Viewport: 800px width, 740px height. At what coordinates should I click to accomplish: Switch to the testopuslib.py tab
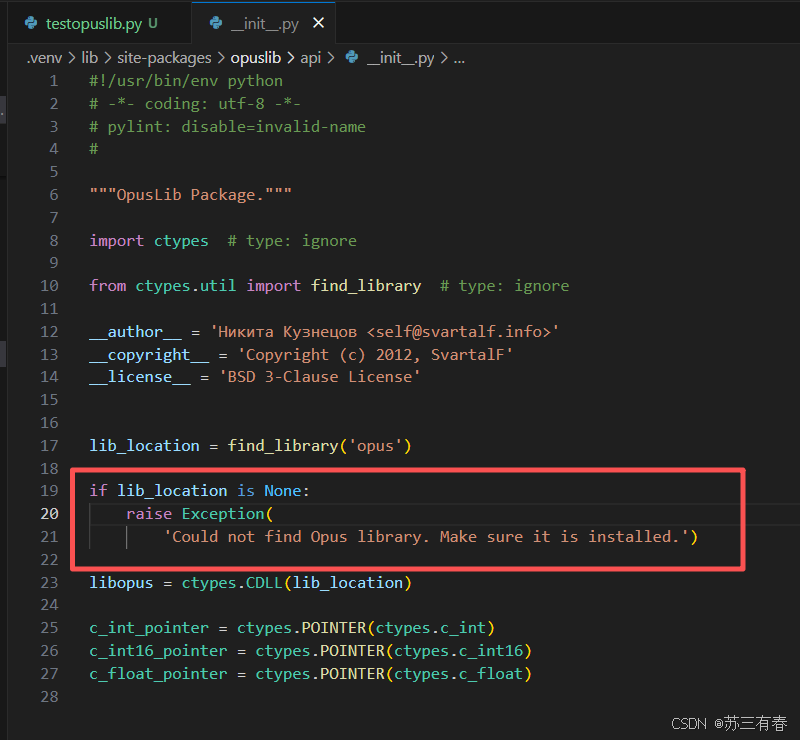click(x=95, y=21)
